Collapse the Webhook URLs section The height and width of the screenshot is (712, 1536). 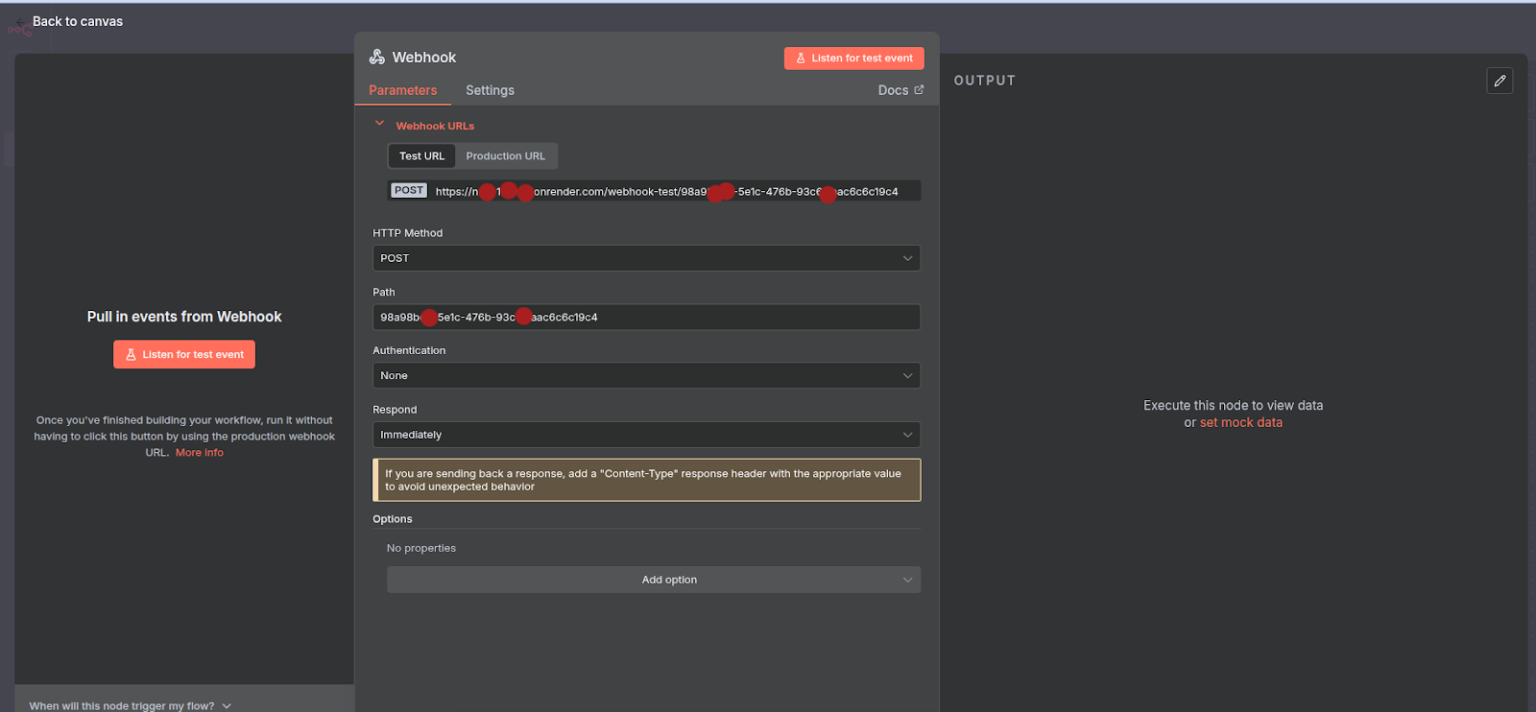pos(379,124)
